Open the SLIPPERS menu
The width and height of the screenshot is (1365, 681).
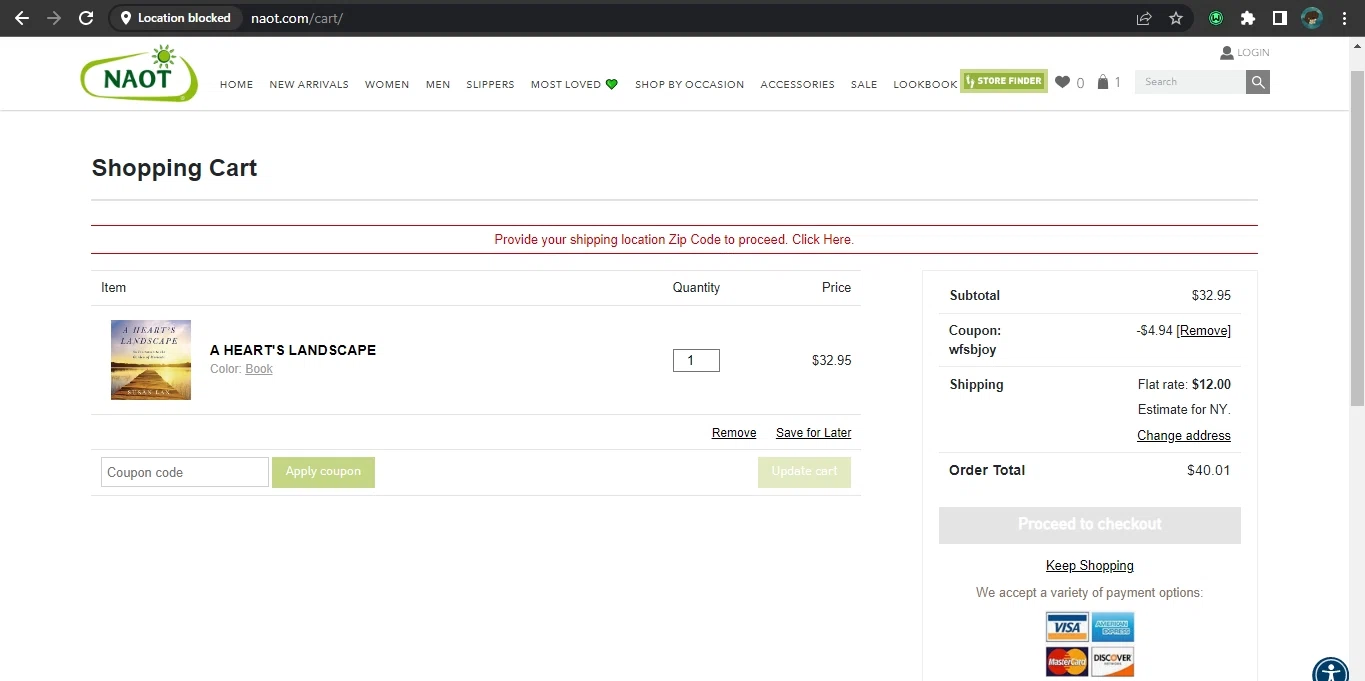click(490, 85)
